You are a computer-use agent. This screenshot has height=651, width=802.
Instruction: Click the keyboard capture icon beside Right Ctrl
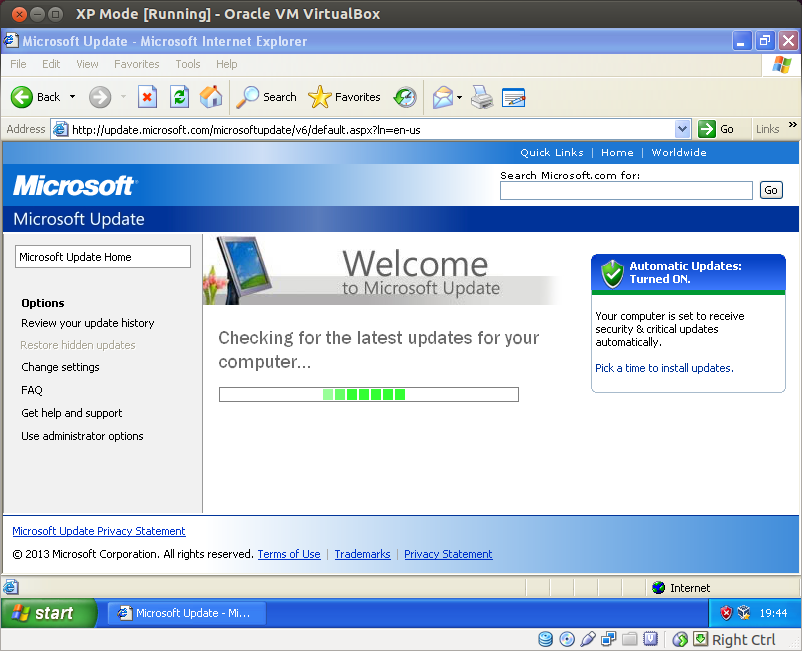click(701, 639)
